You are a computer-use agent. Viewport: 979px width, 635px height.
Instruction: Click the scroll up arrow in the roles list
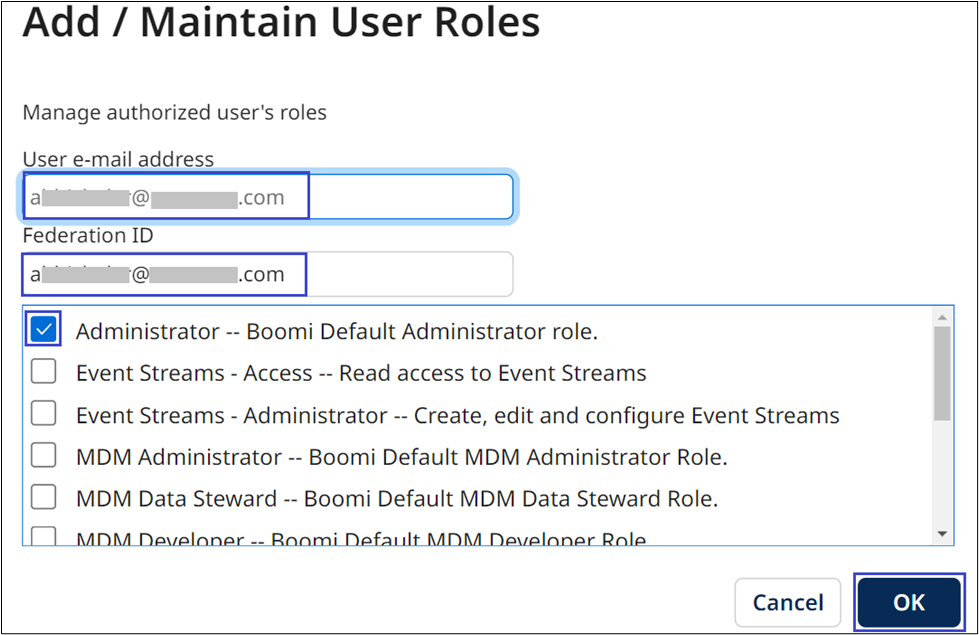pyautogui.click(x=941, y=317)
